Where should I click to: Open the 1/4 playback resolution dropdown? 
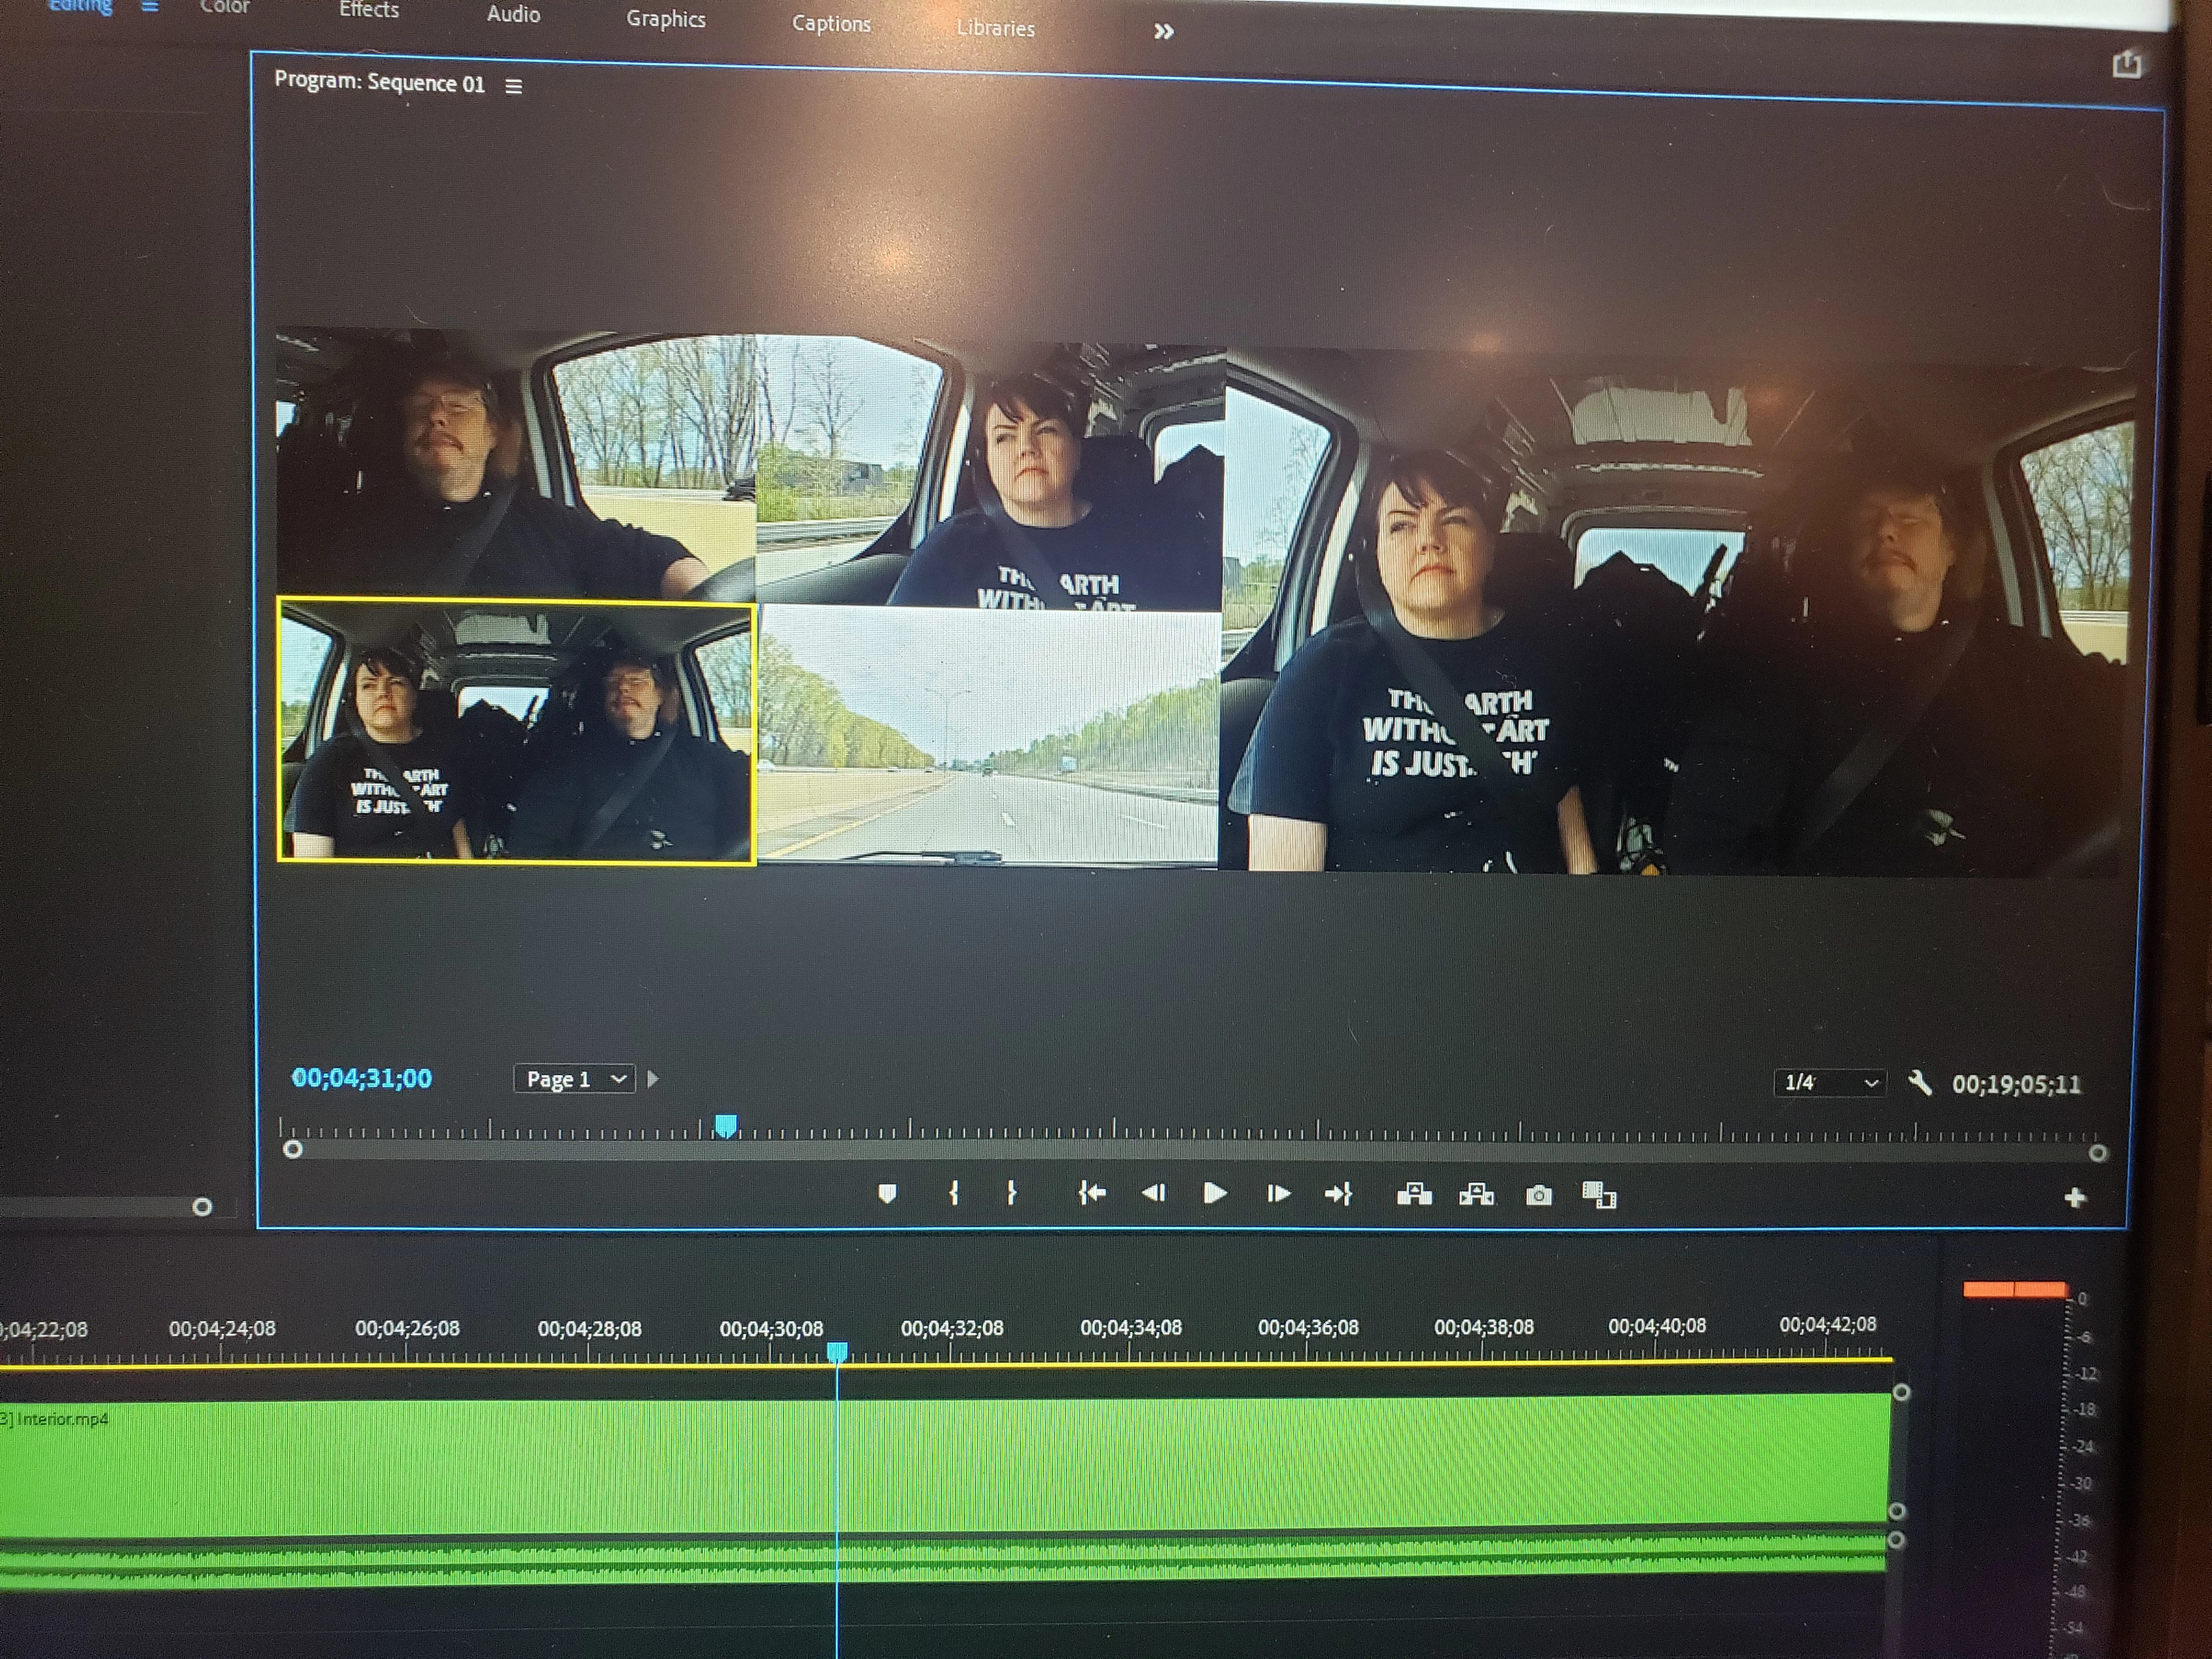[1830, 1083]
